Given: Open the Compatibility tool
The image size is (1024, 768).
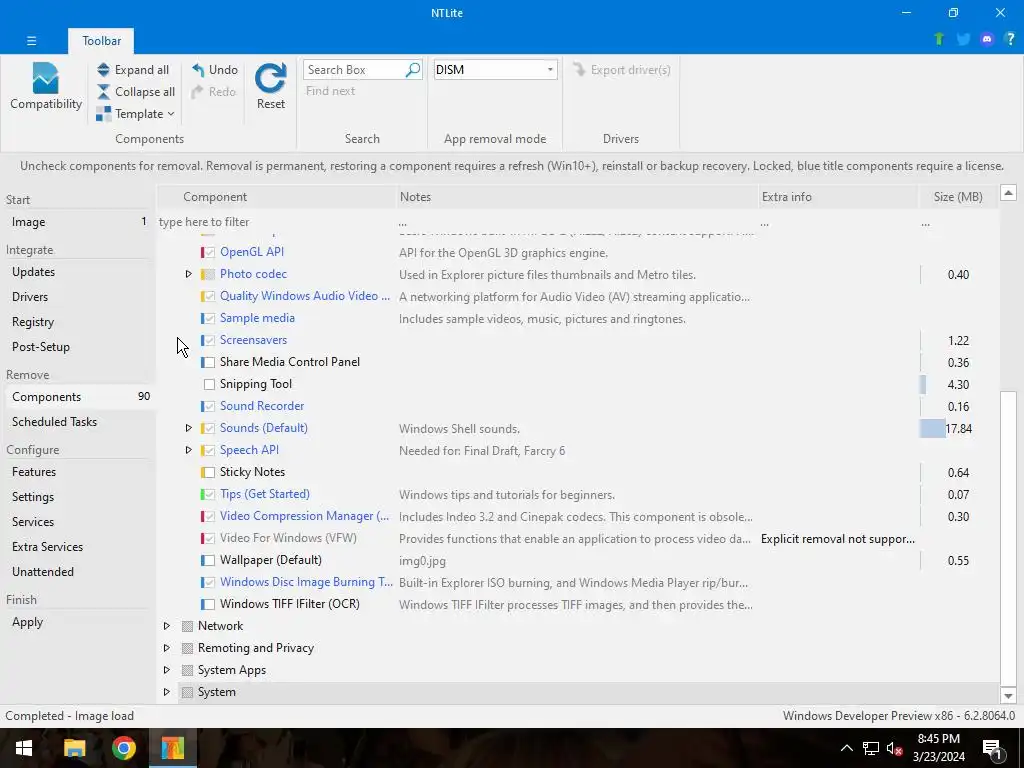Looking at the screenshot, I should 46,87.
